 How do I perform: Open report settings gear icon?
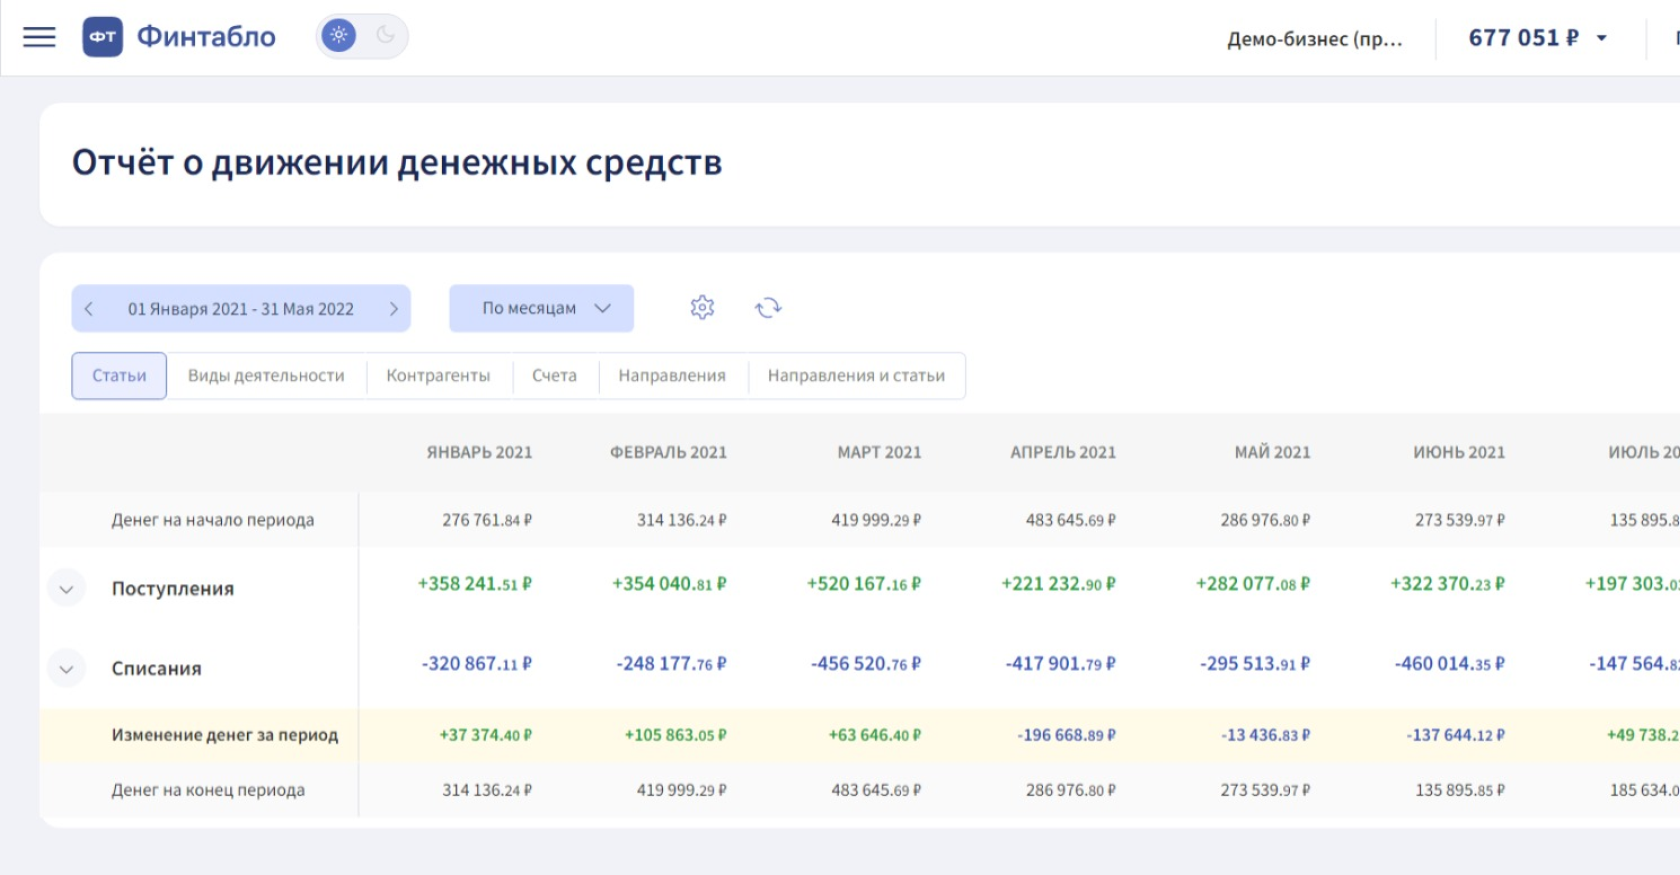tap(702, 308)
